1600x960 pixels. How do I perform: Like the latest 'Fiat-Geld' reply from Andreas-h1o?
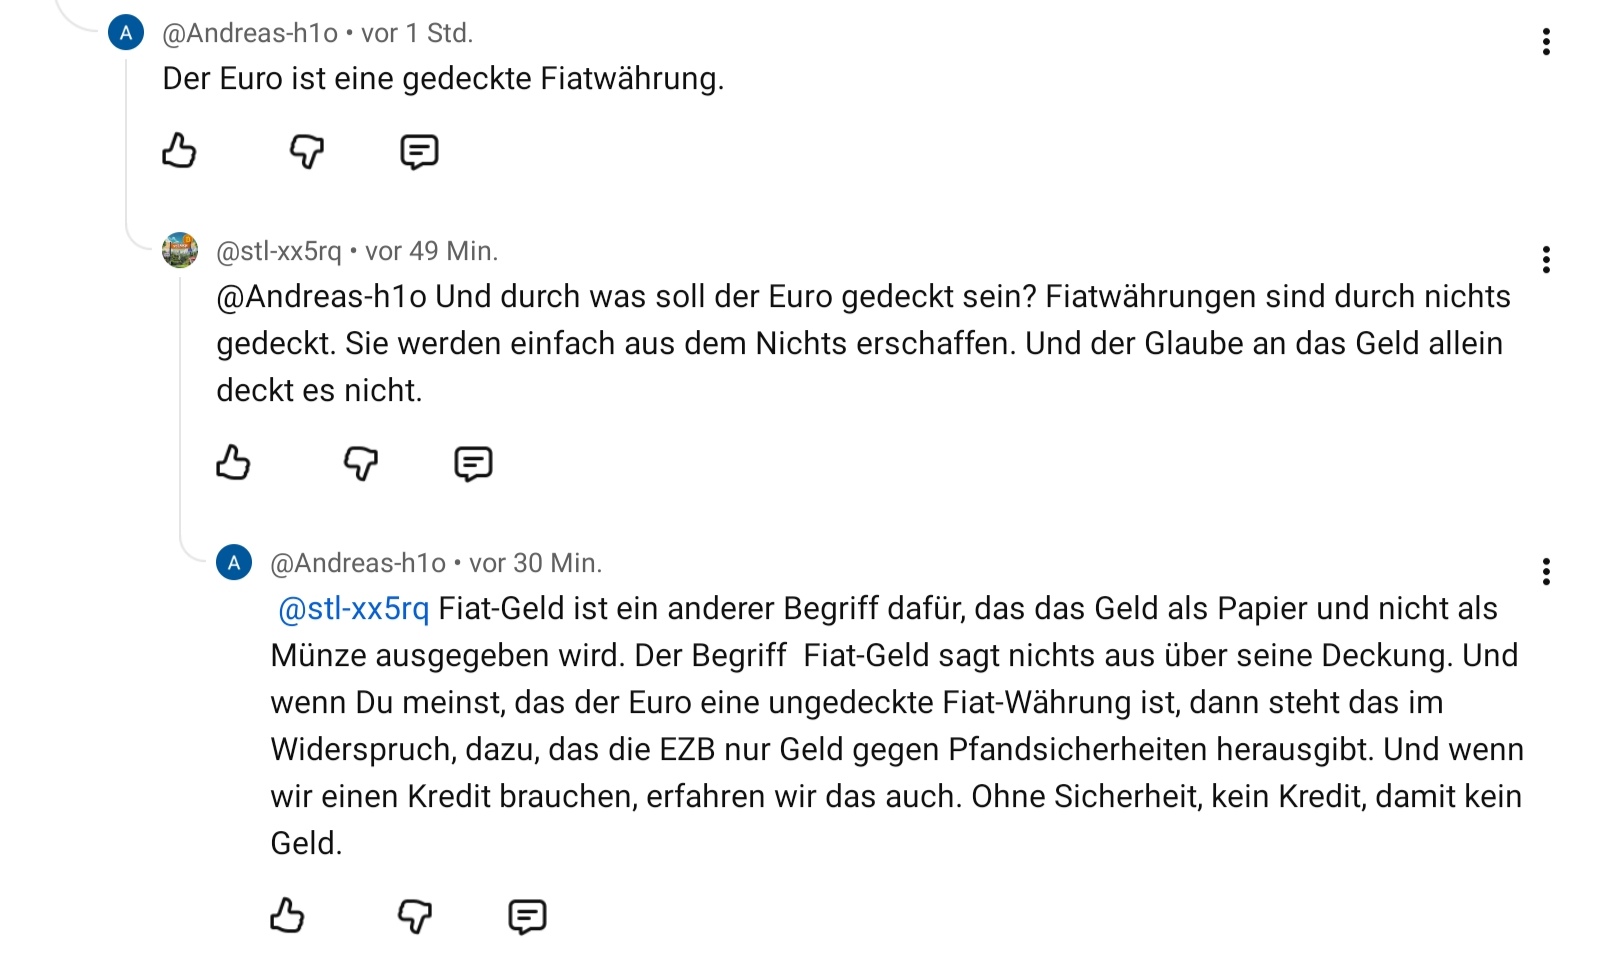pyautogui.click(x=287, y=915)
